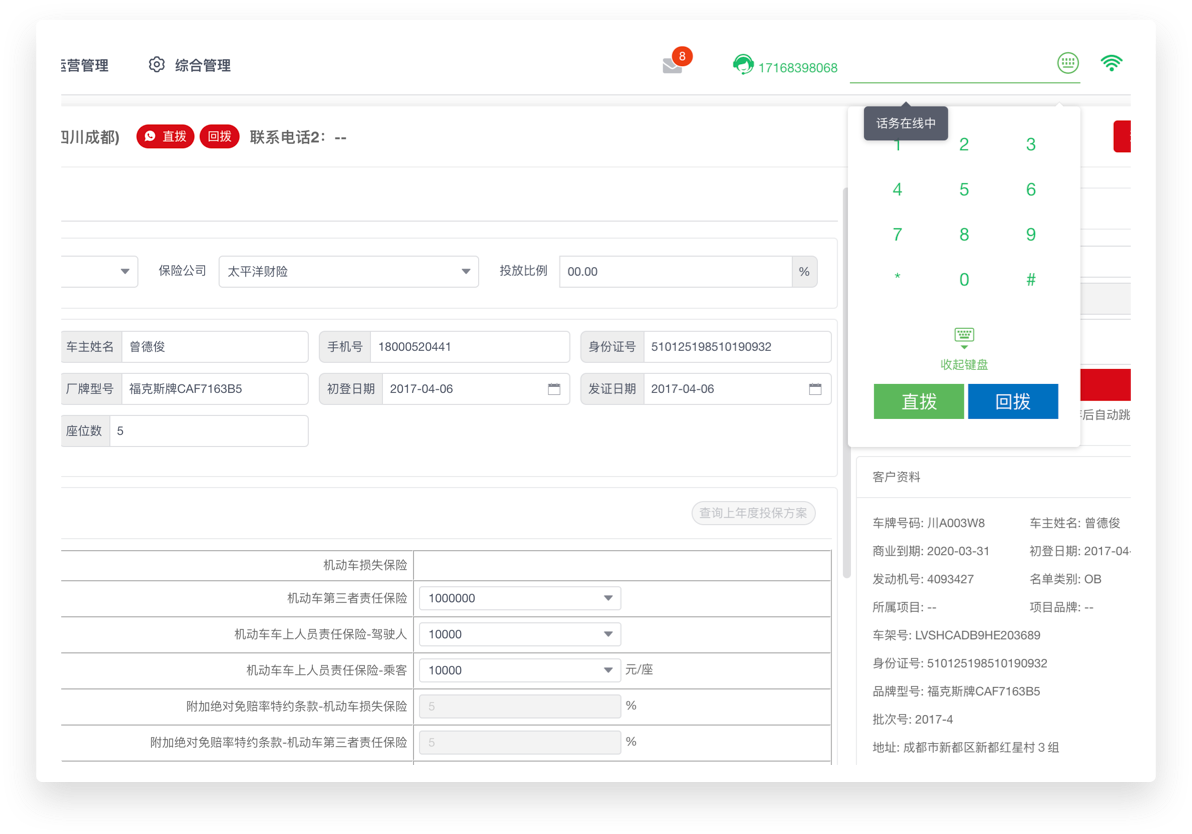Open calendar picker for 发证日期
This screenshot has height=834, width=1192.
815,389
